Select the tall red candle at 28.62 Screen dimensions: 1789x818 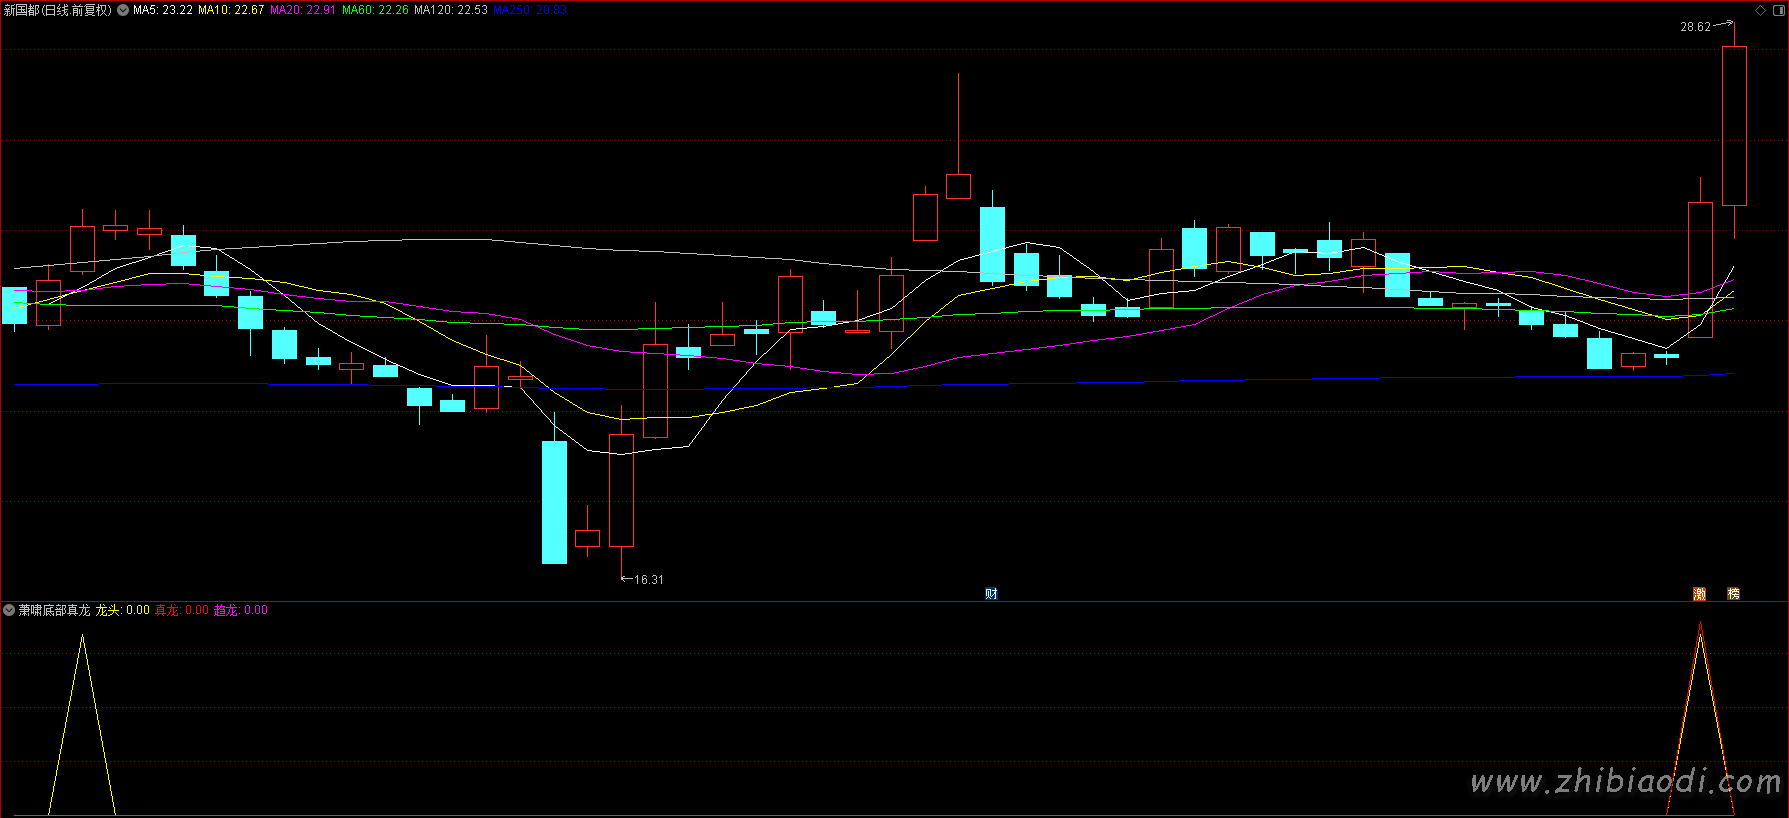[1734, 126]
